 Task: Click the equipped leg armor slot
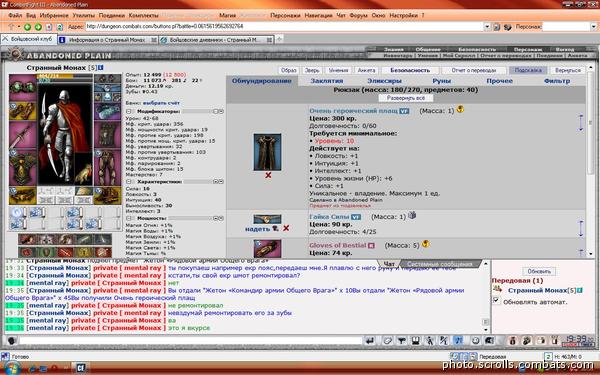coord(107,168)
